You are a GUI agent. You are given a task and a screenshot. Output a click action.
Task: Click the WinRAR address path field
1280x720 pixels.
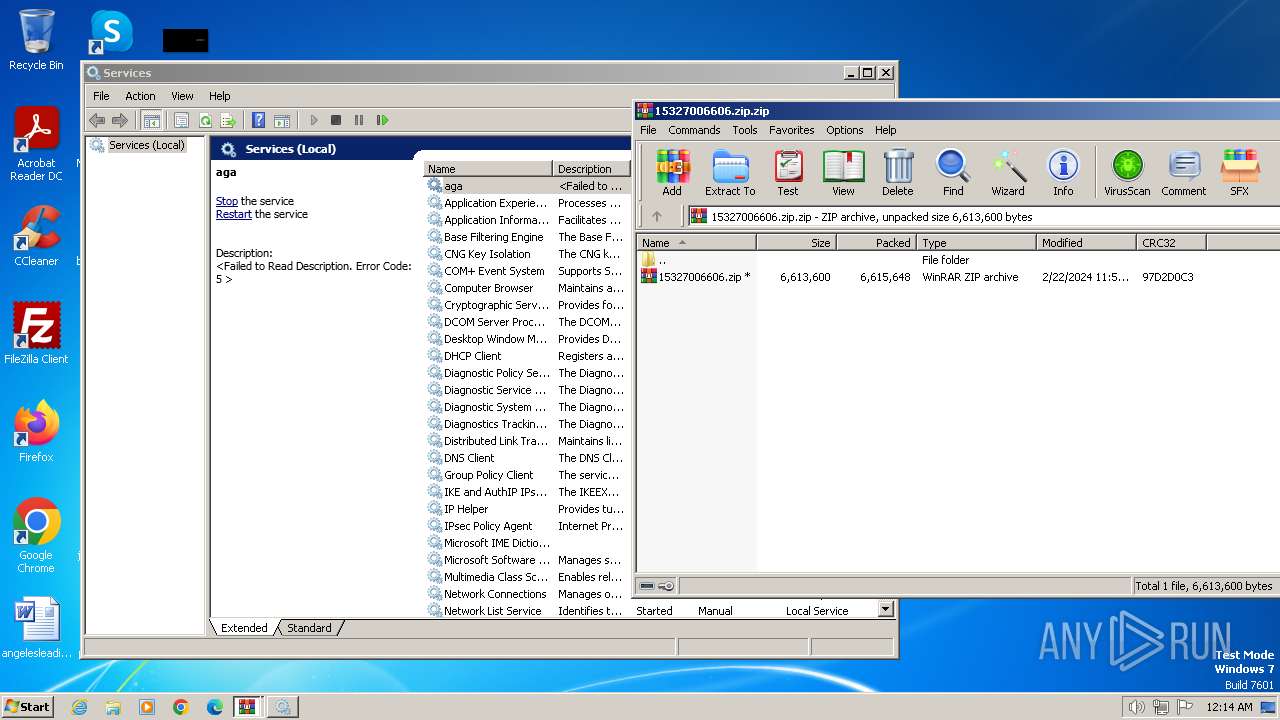(x=982, y=216)
